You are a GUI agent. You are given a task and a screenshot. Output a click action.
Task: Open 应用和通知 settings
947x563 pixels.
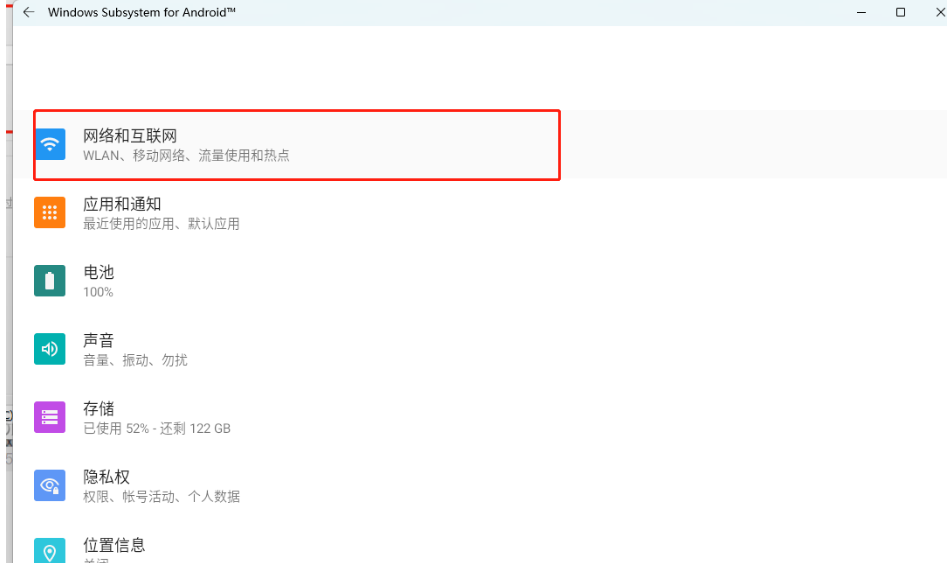tap(122, 204)
